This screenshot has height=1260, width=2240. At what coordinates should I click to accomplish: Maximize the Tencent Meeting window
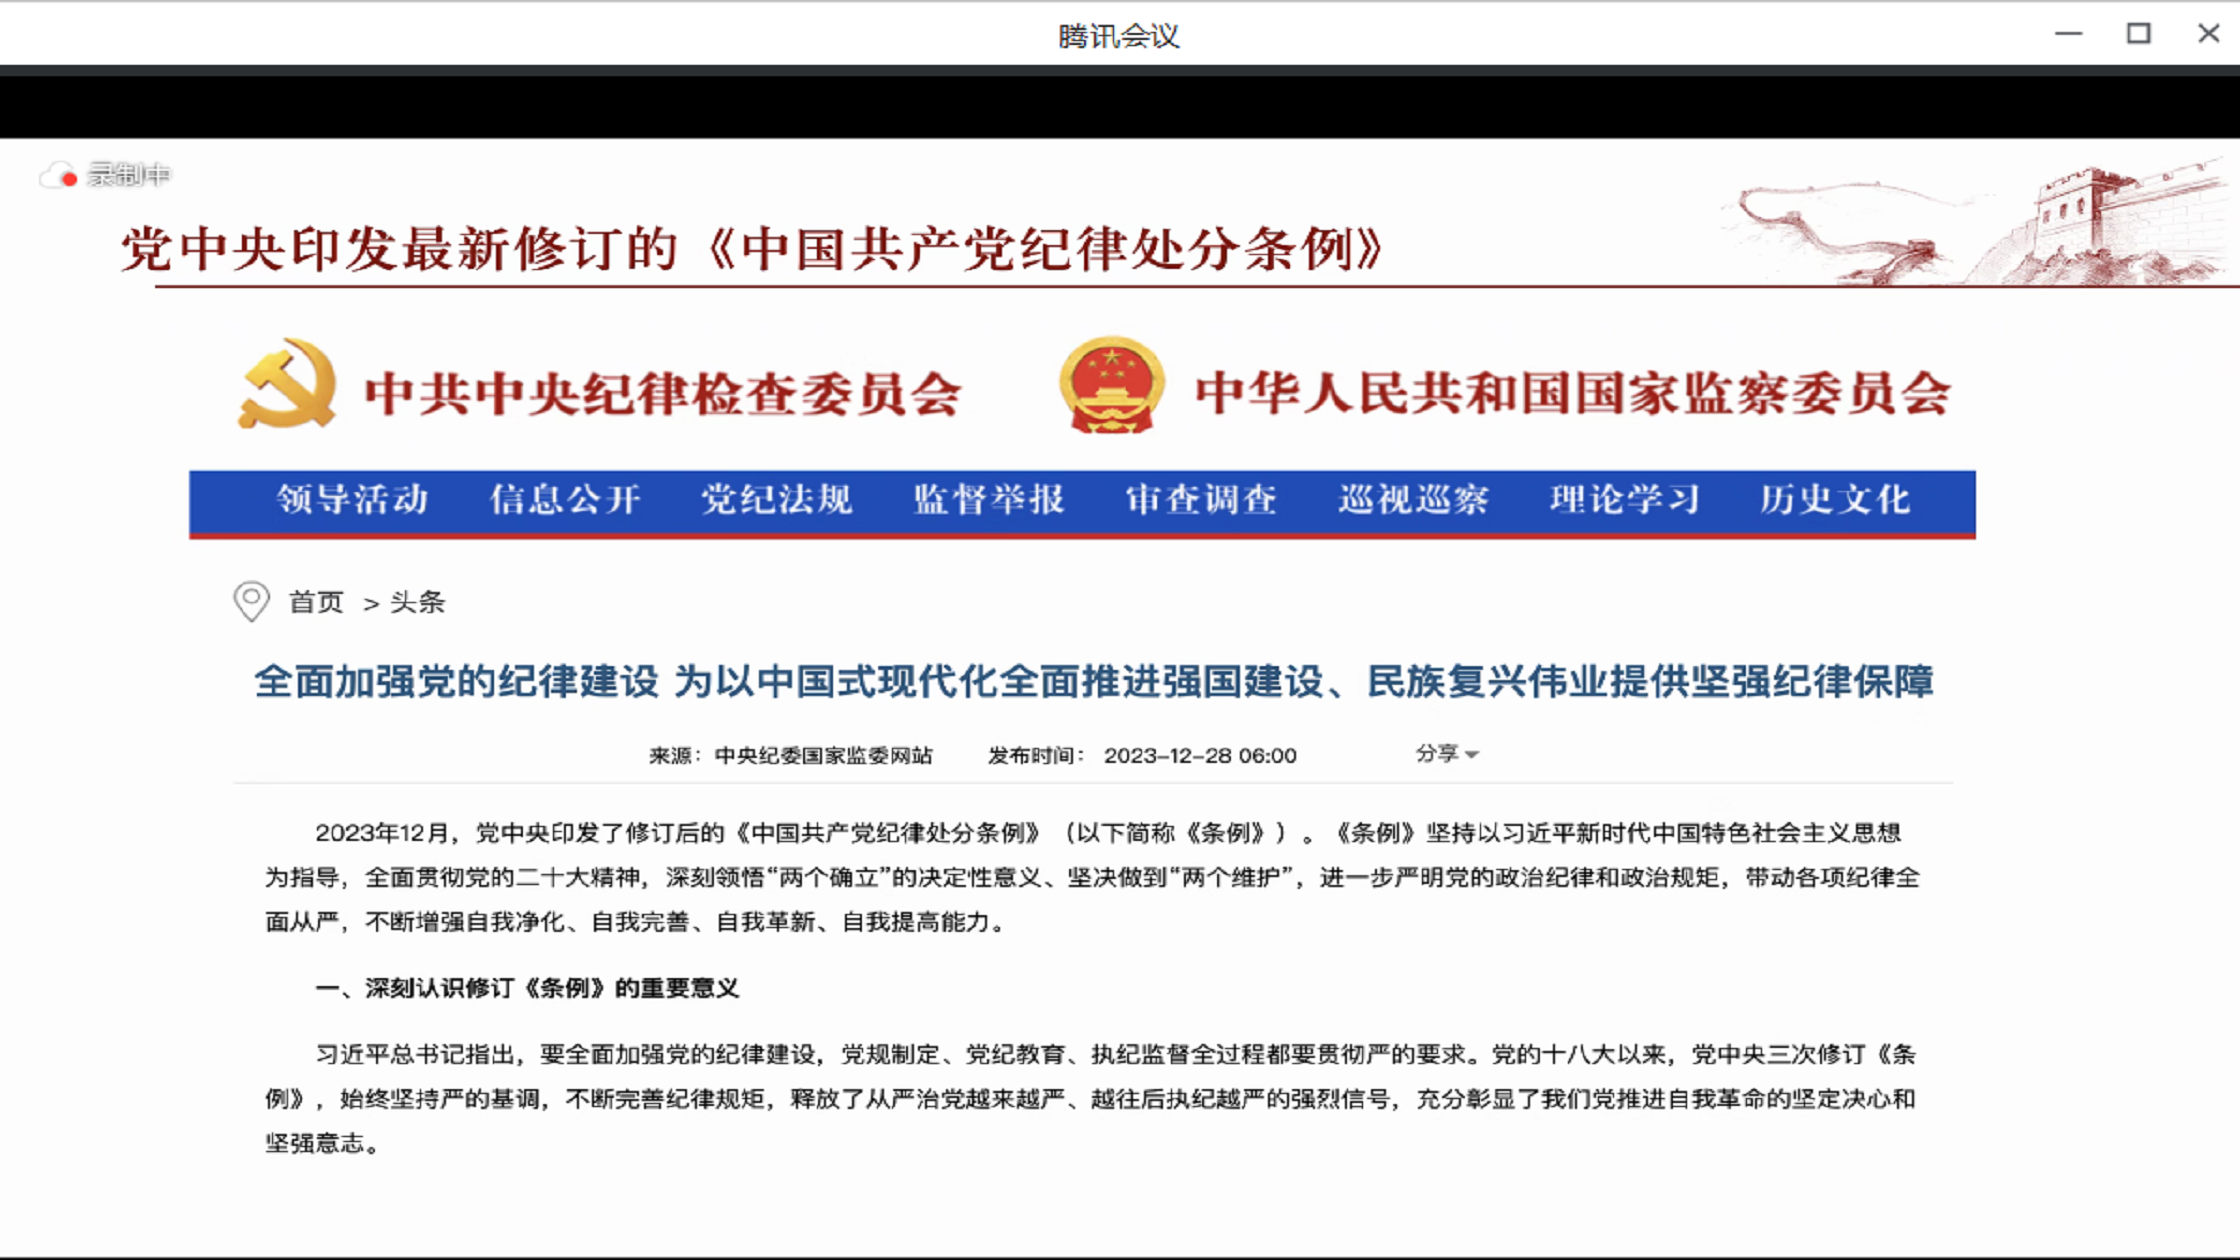pyautogui.click(x=2138, y=34)
